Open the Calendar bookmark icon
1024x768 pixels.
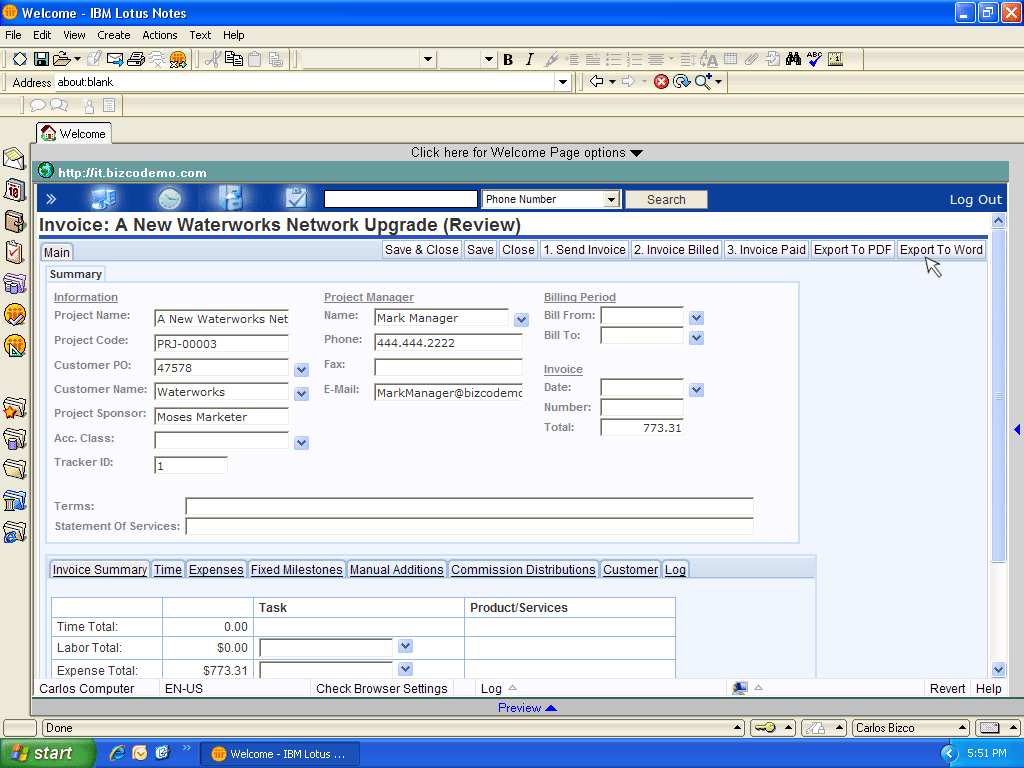coord(14,190)
